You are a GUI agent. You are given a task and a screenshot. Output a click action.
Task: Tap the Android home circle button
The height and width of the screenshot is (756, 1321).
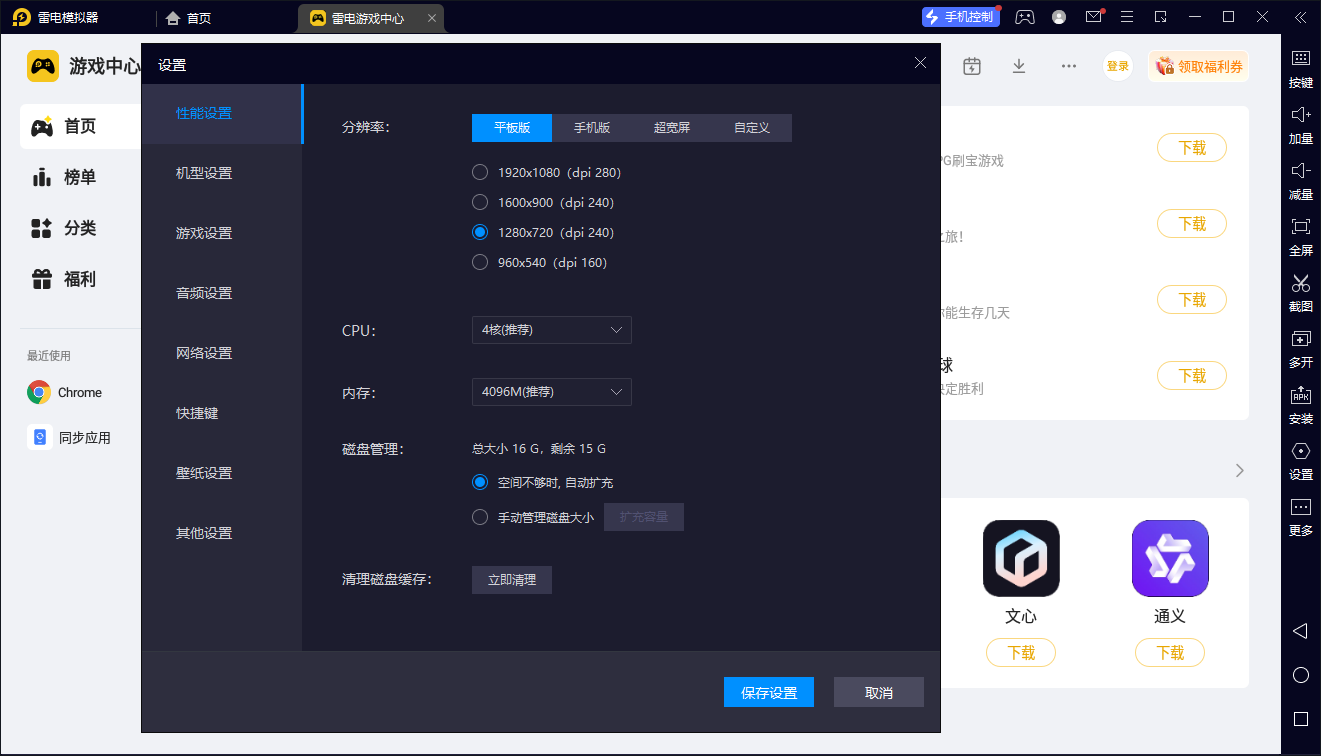1300,675
